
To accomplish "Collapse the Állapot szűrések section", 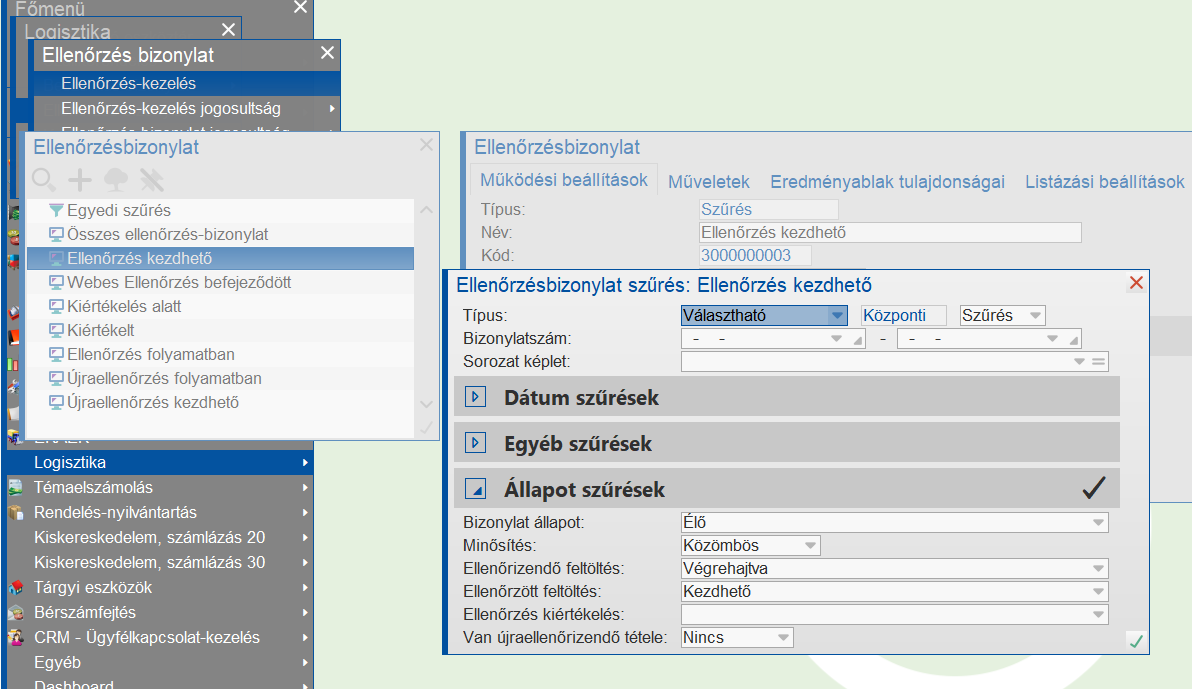I will pyautogui.click(x=475, y=489).
